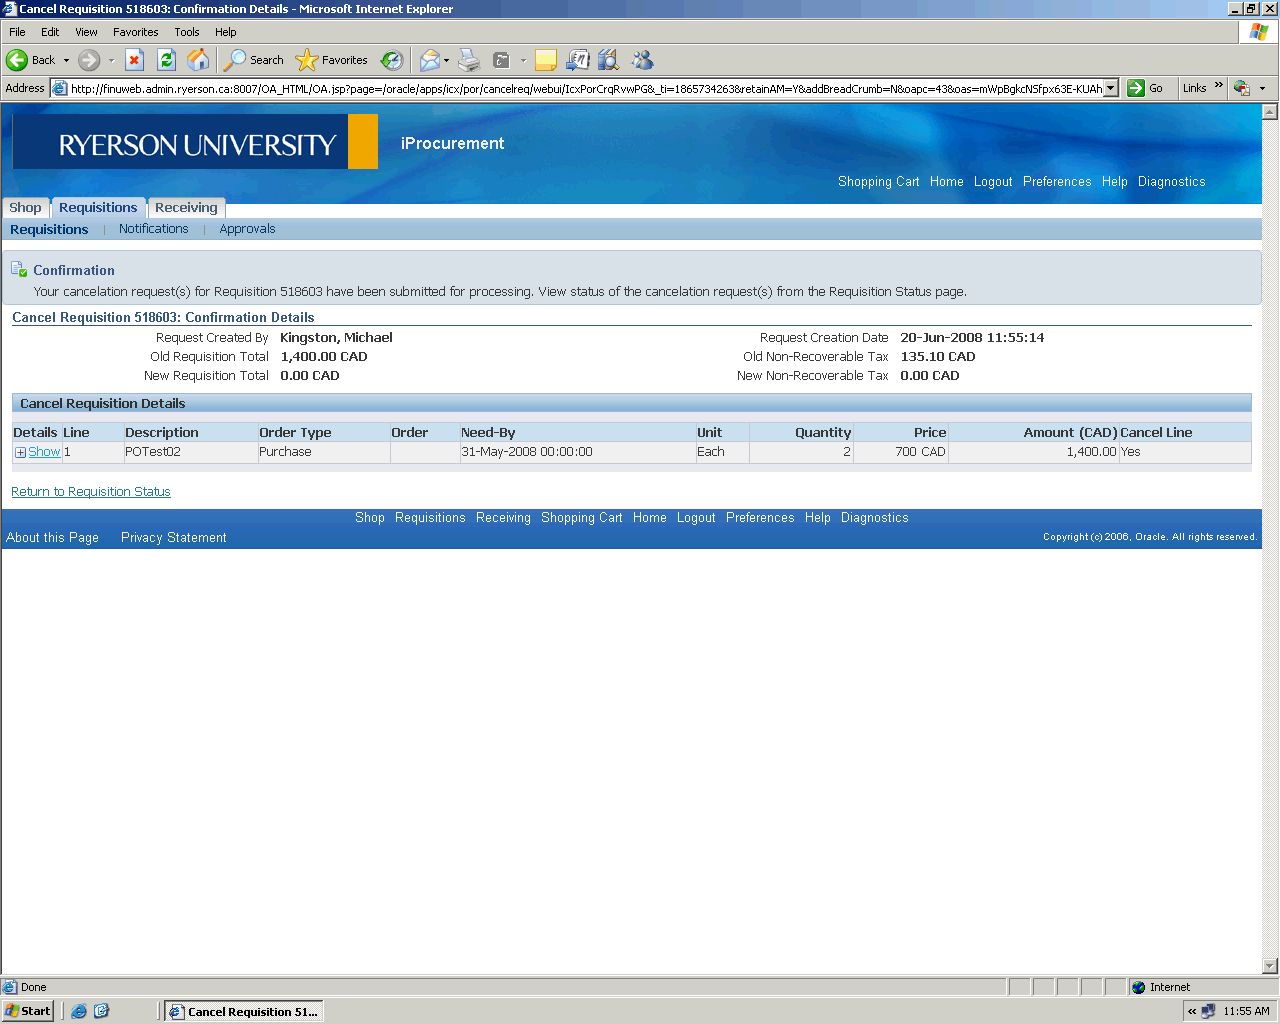Click the Search magnifier toolbar button

(x=254, y=60)
